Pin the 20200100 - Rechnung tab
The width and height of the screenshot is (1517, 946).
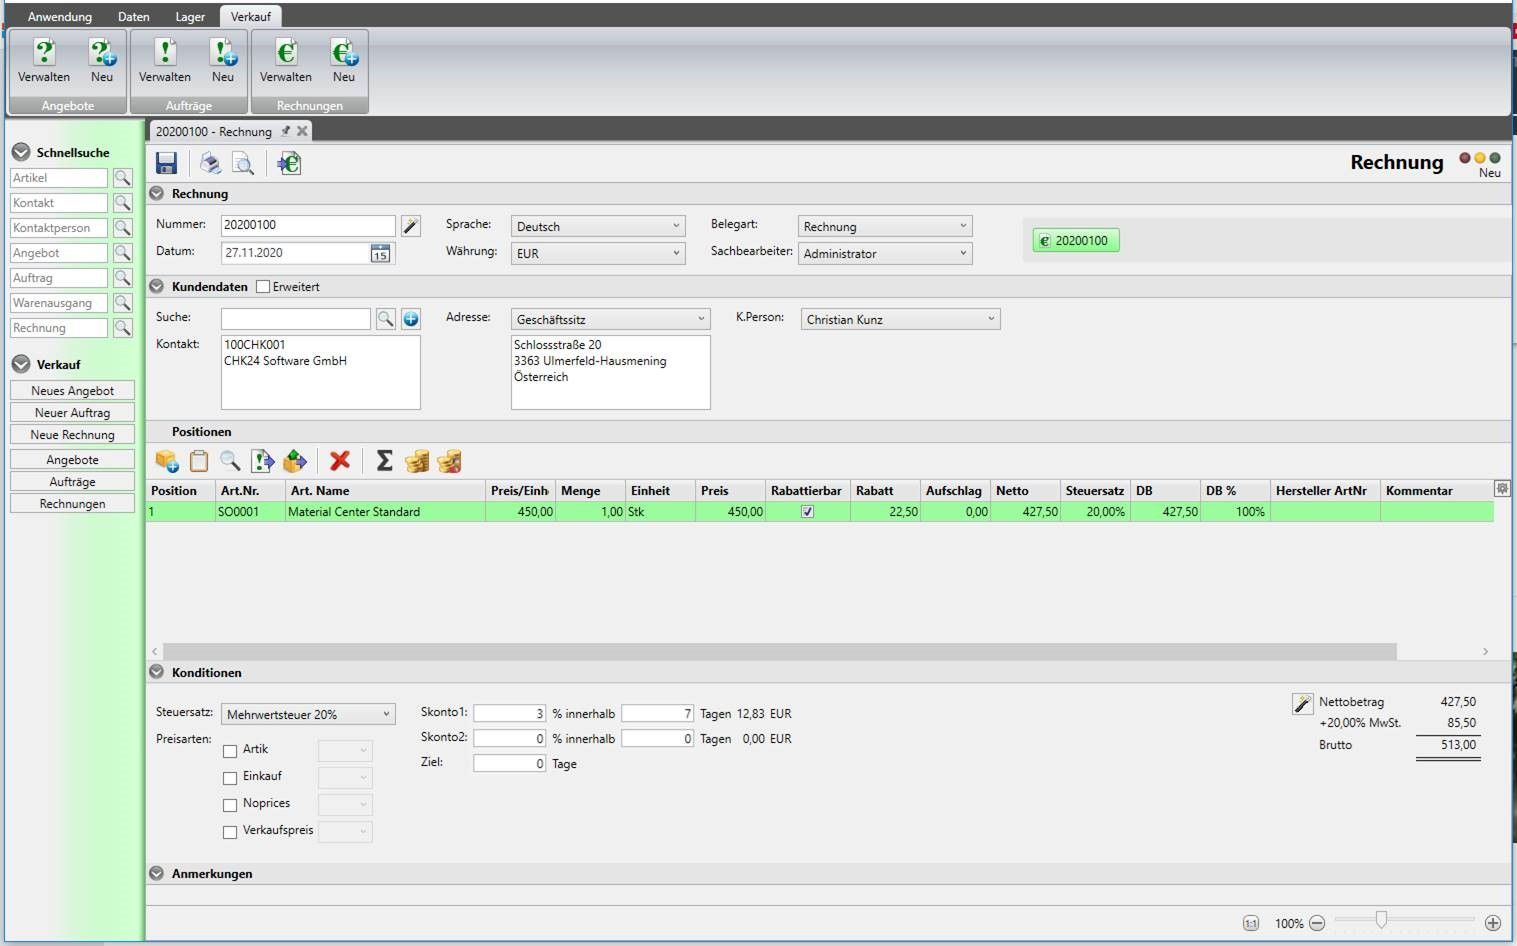click(x=285, y=131)
